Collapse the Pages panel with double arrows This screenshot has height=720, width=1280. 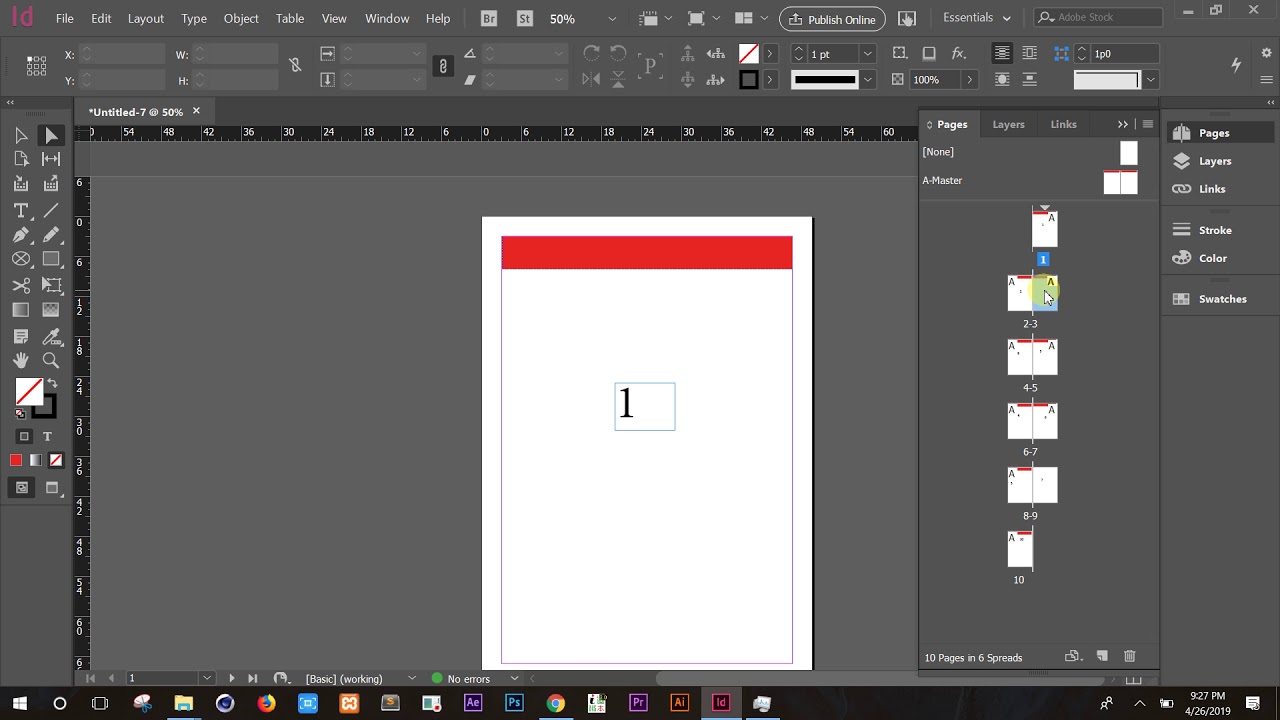pyautogui.click(x=1123, y=124)
